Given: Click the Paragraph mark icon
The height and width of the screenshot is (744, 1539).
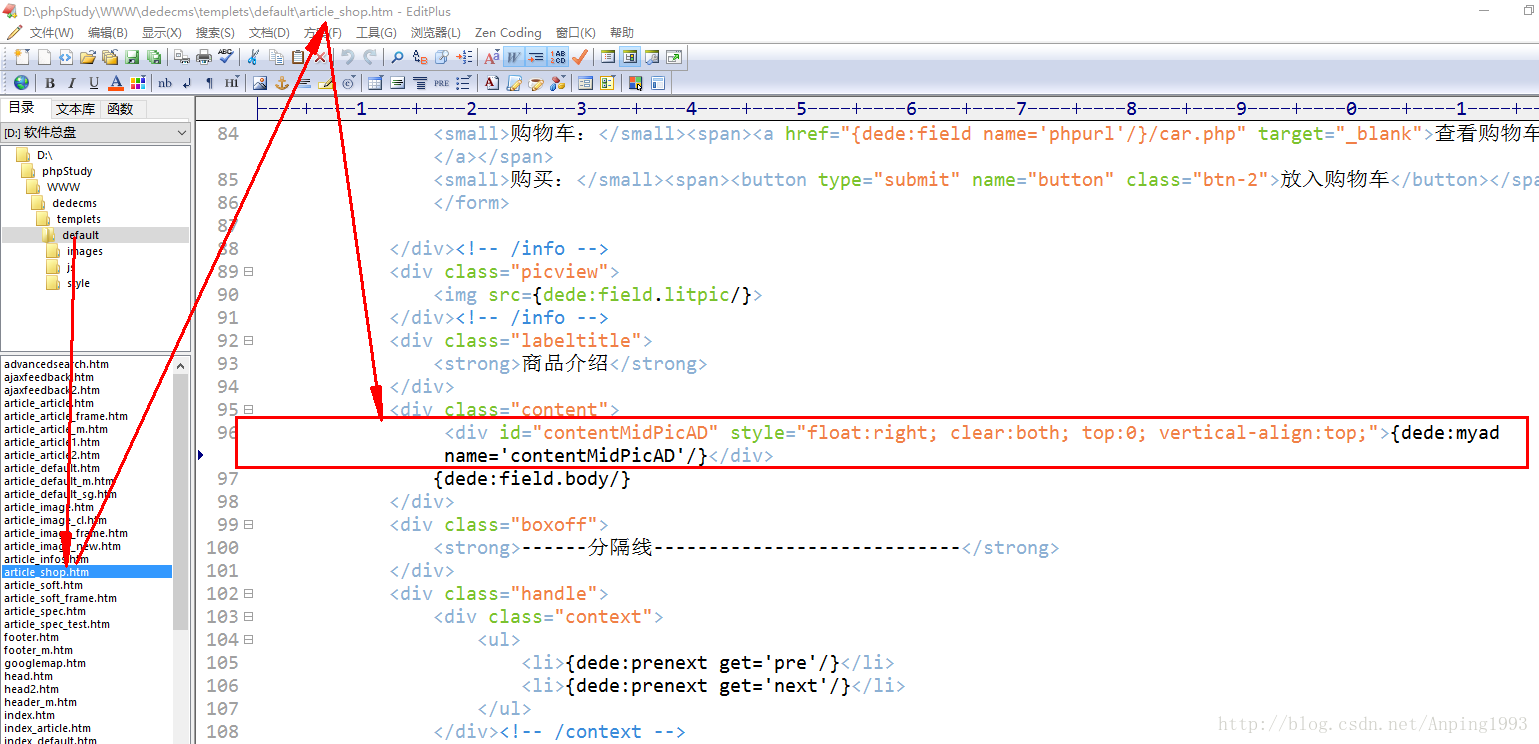Looking at the screenshot, I should (209, 83).
